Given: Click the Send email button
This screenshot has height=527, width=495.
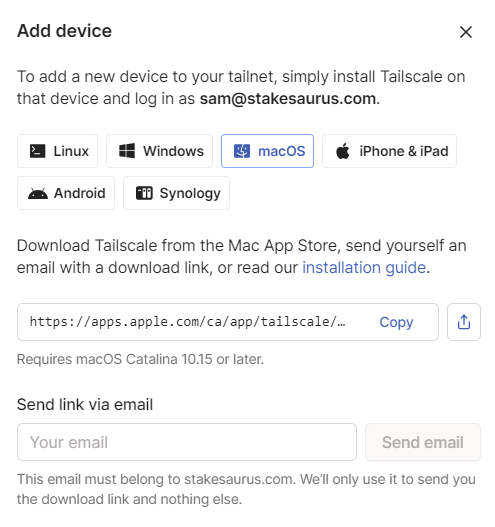Looking at the screenshot, I should pyautogui.click(x=423, y=442).
